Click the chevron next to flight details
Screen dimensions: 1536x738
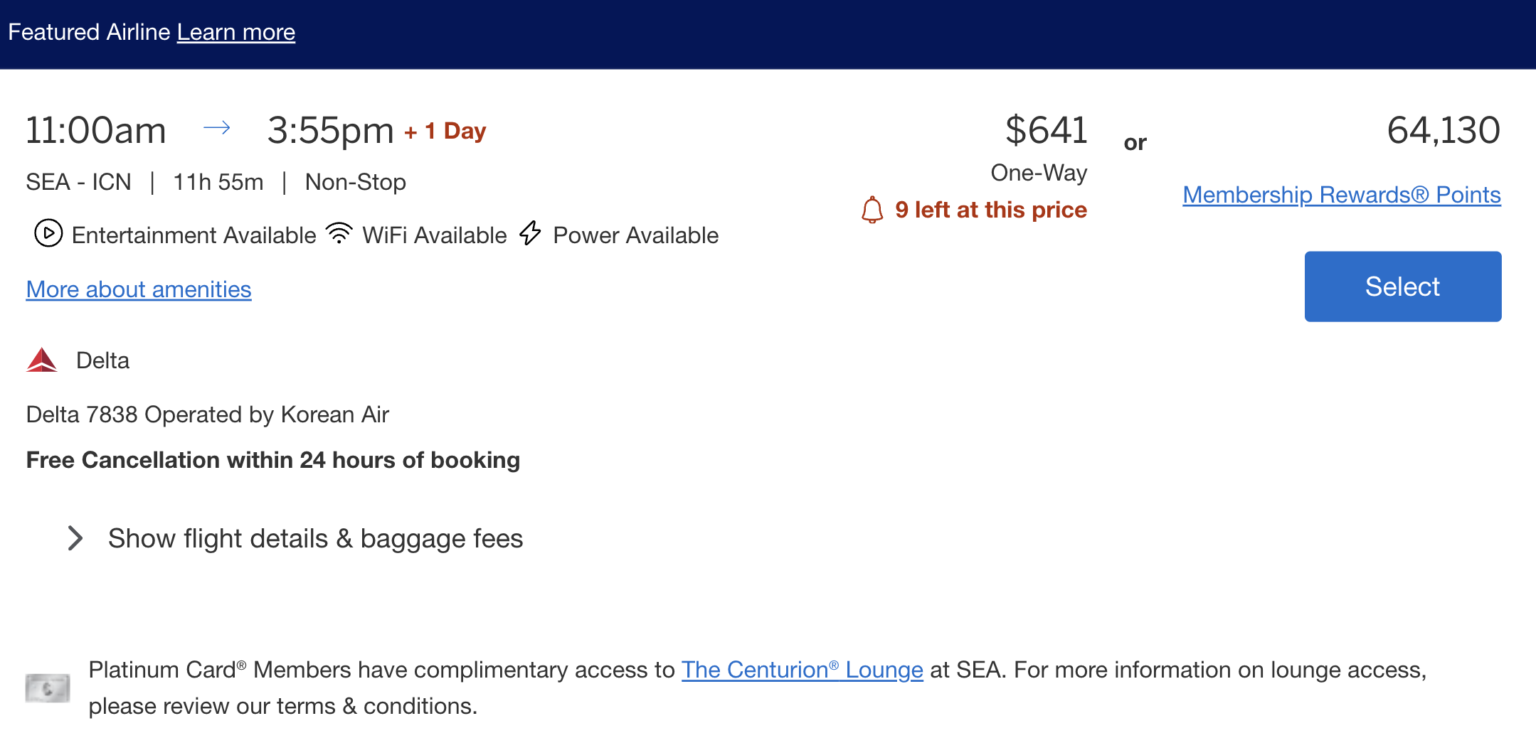click(x=75, y=538)
